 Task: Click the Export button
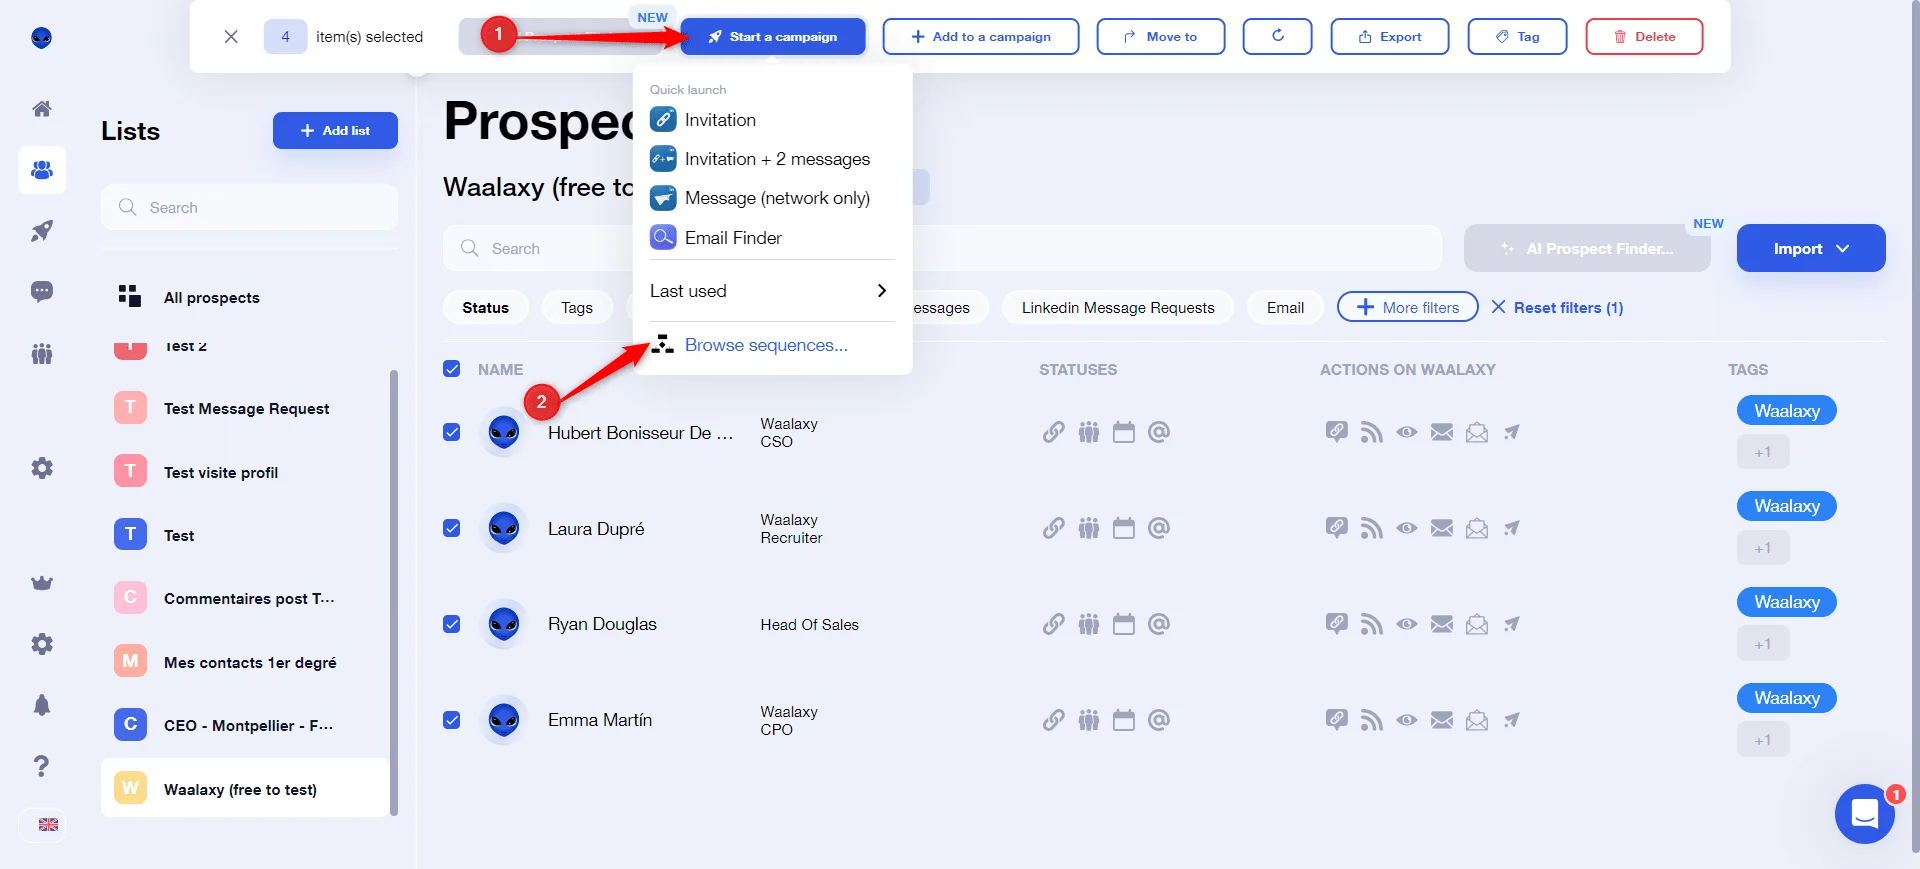click(x=1390, y=36)
